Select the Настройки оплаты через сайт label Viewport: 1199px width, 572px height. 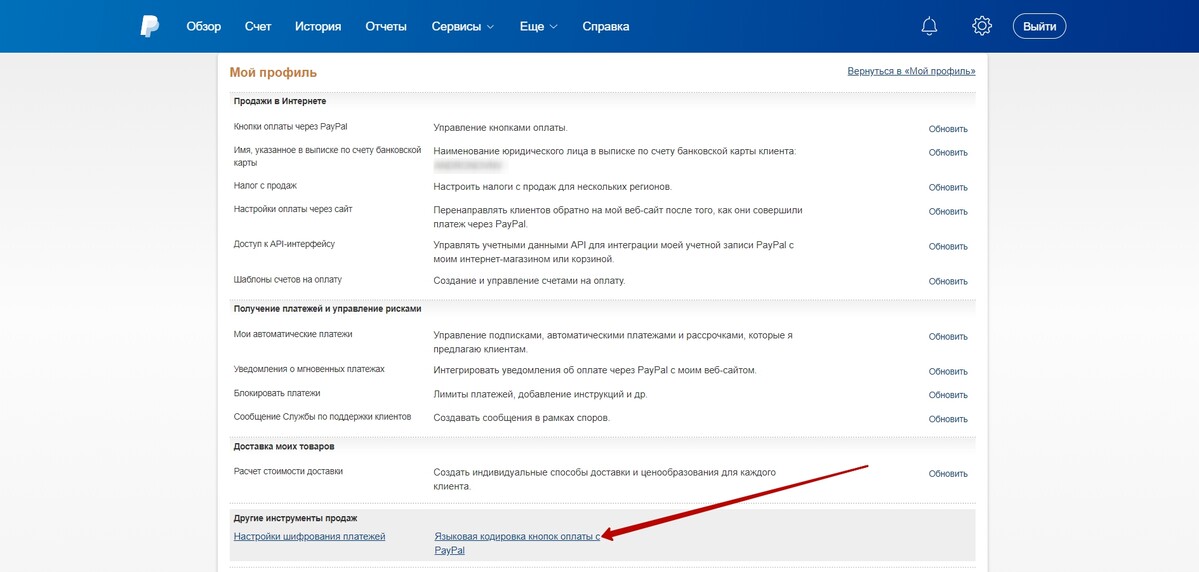(293, 209)
